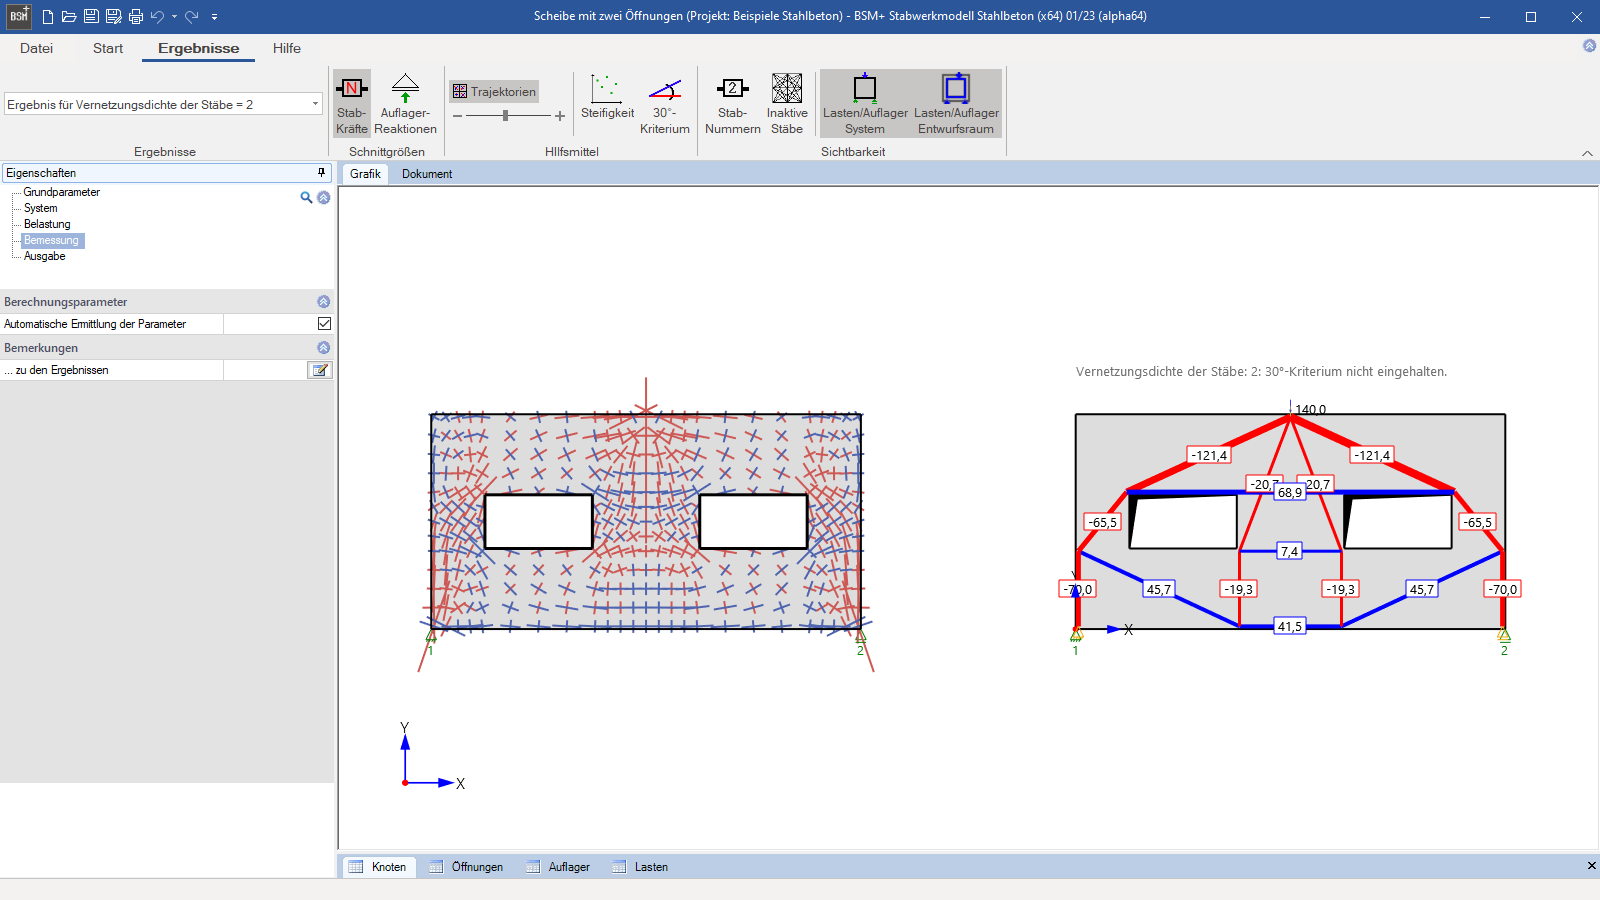This screenshot has width=1600, height=900.
Task: Toggle Lasten/Auflager System visibility
Action: [x=865, y=103]
